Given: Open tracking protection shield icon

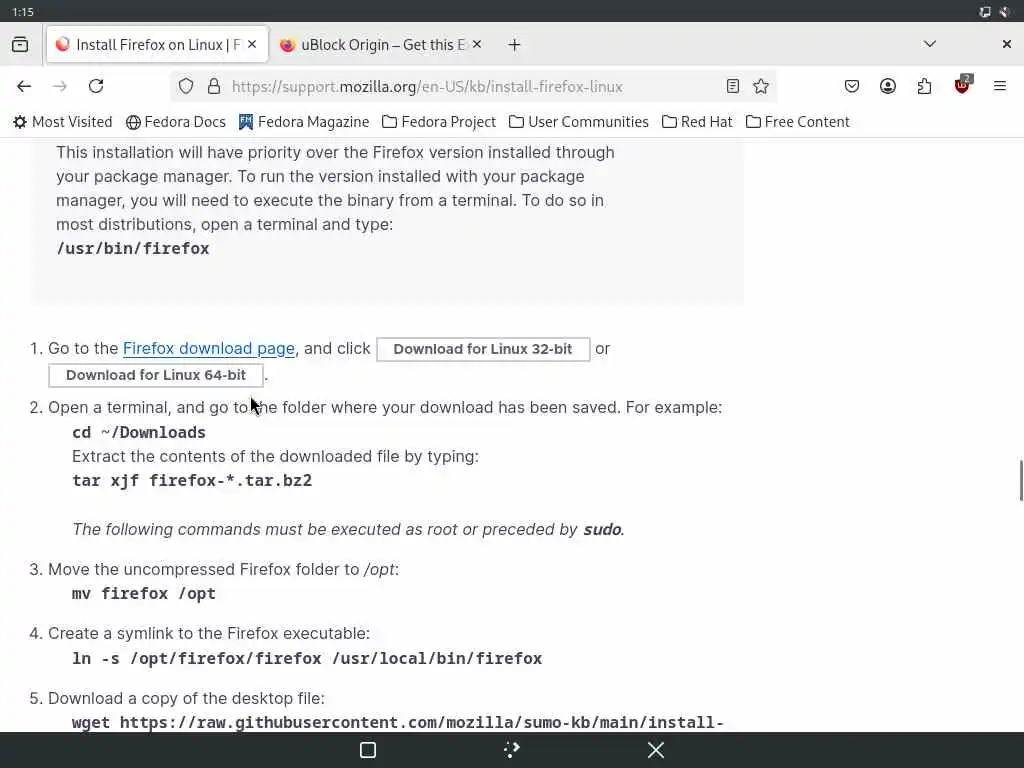Looking at the screenshot, I should pyautogui.click(x=186, y=86).
